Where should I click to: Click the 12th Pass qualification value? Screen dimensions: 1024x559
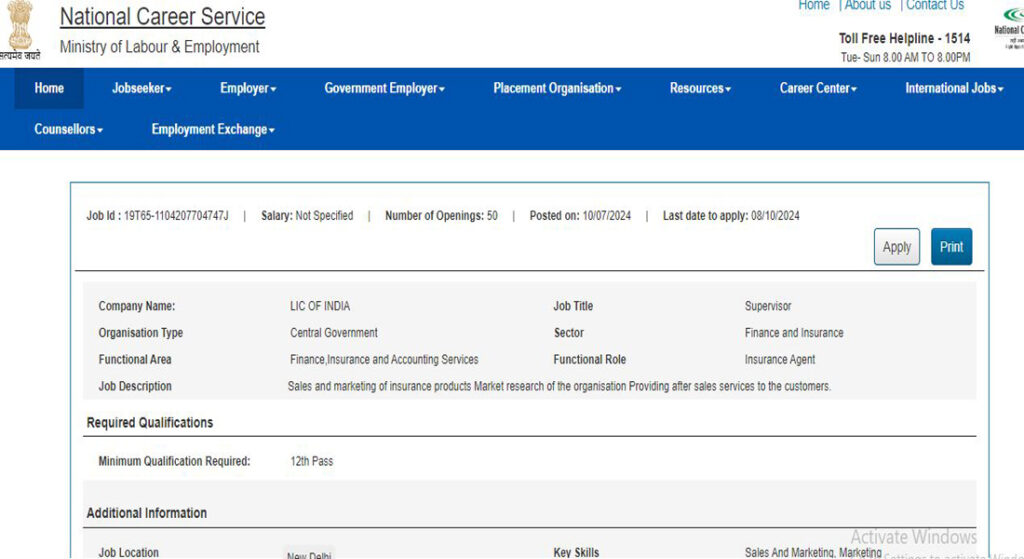pyautogui.click(x=312, y=461)
